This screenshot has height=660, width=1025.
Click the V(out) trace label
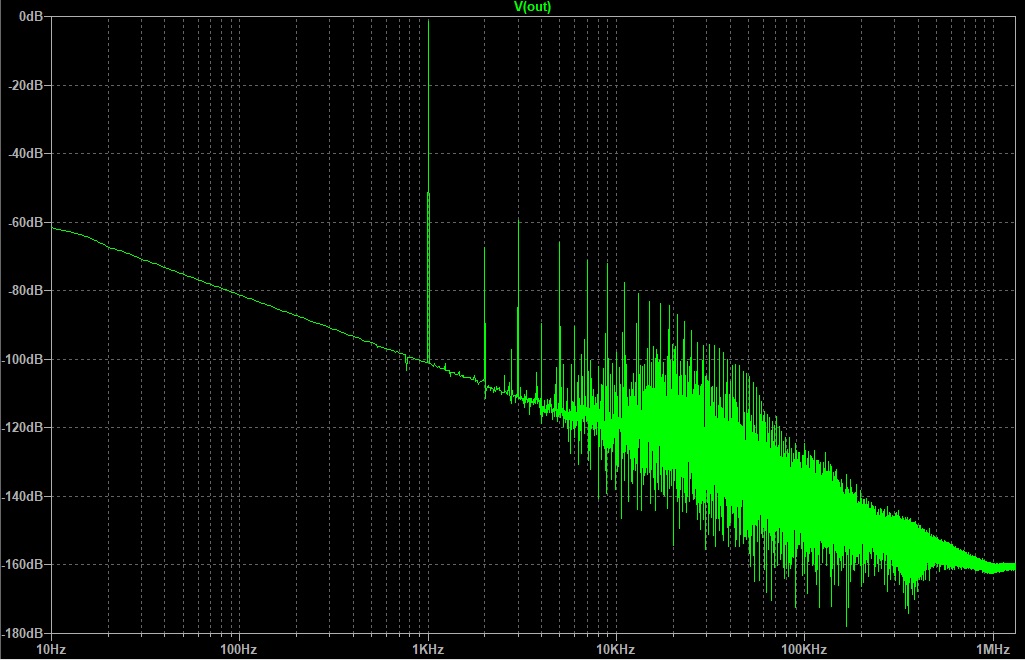tap(531, 7)
